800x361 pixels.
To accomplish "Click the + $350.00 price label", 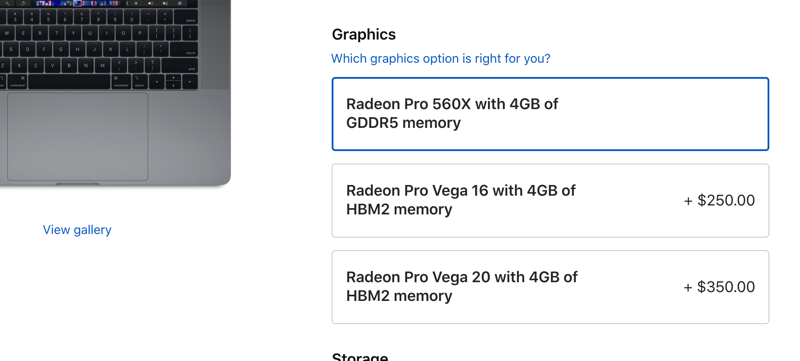I will pos(719,287).
